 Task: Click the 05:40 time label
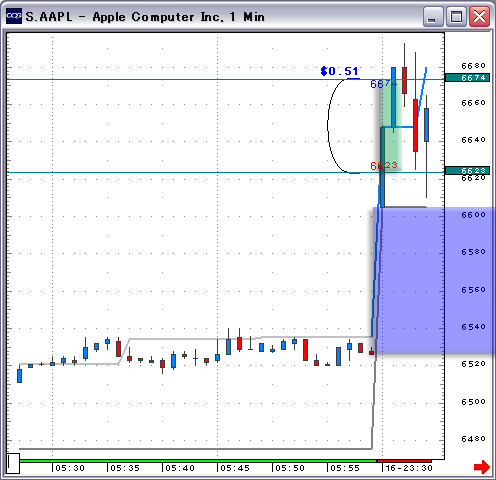(180, 468)
